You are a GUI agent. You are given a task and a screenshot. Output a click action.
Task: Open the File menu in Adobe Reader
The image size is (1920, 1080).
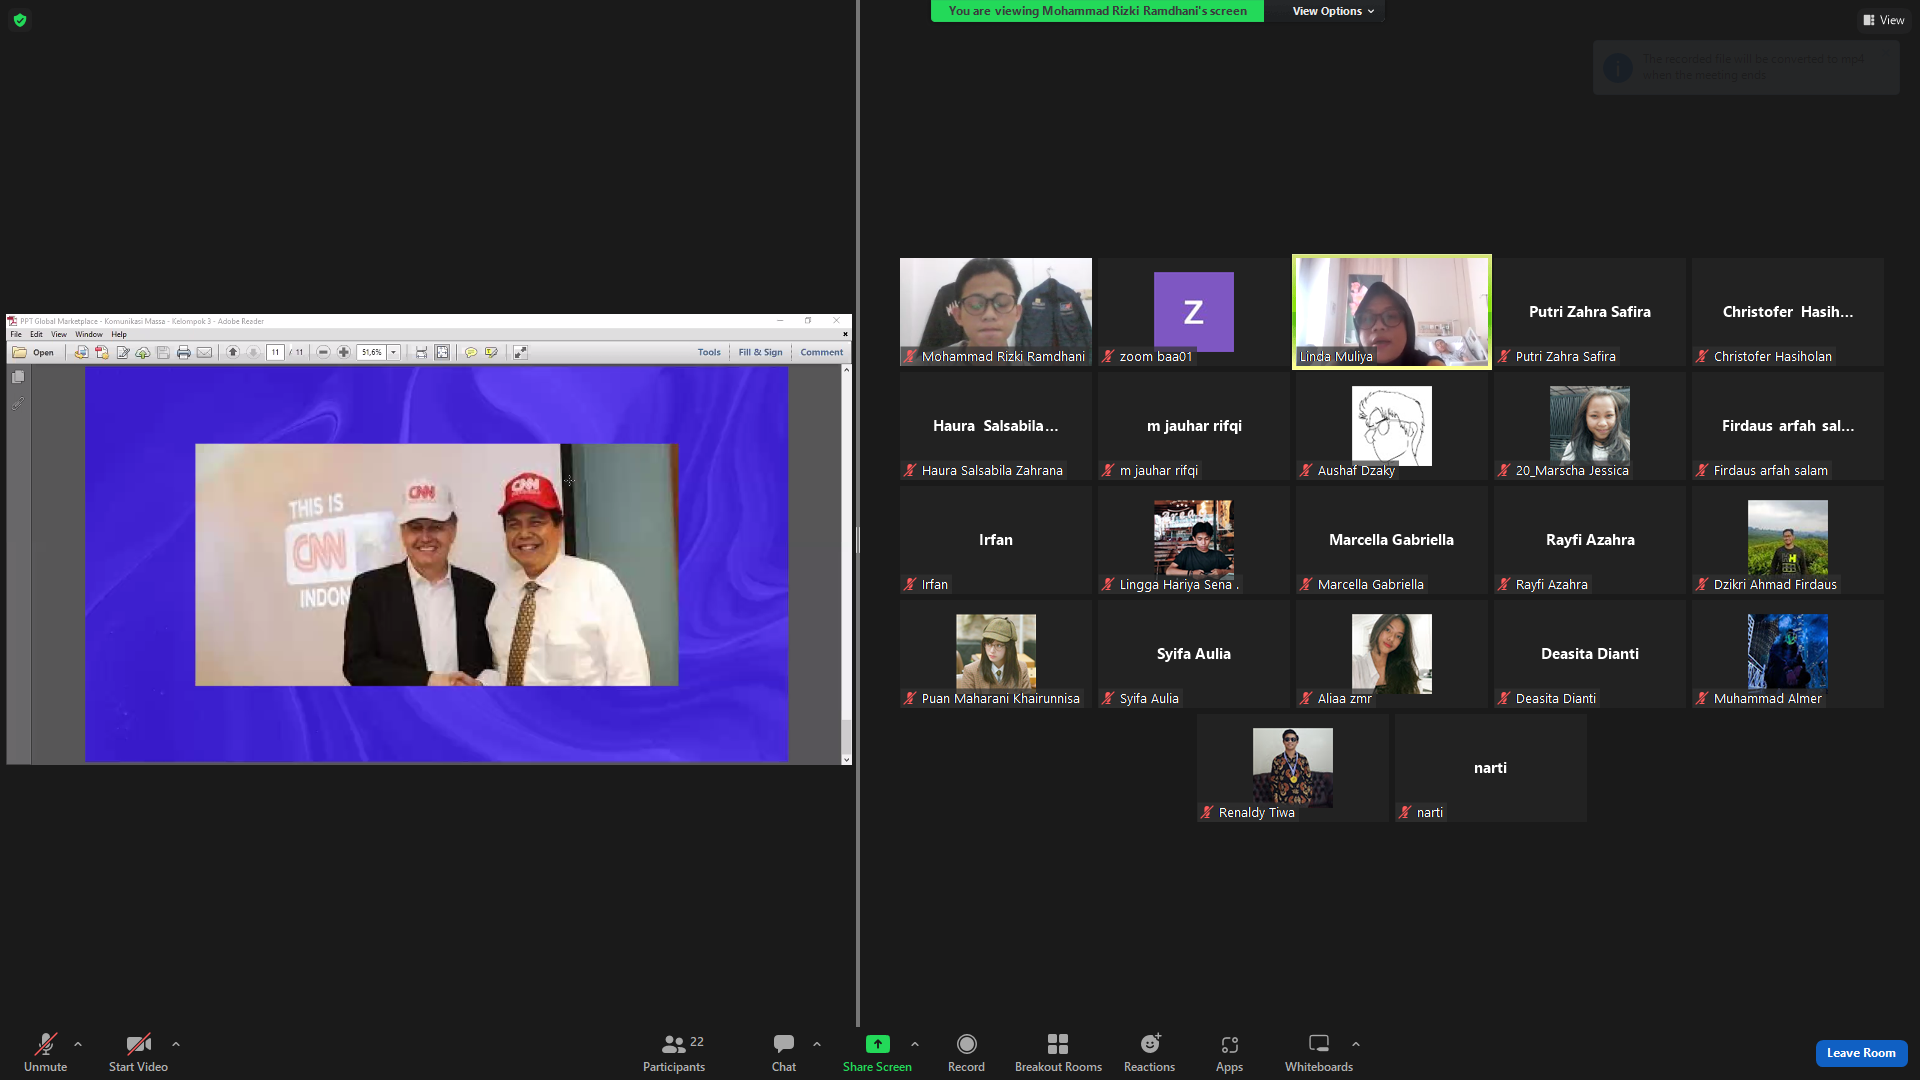click(x=16, y=334)
